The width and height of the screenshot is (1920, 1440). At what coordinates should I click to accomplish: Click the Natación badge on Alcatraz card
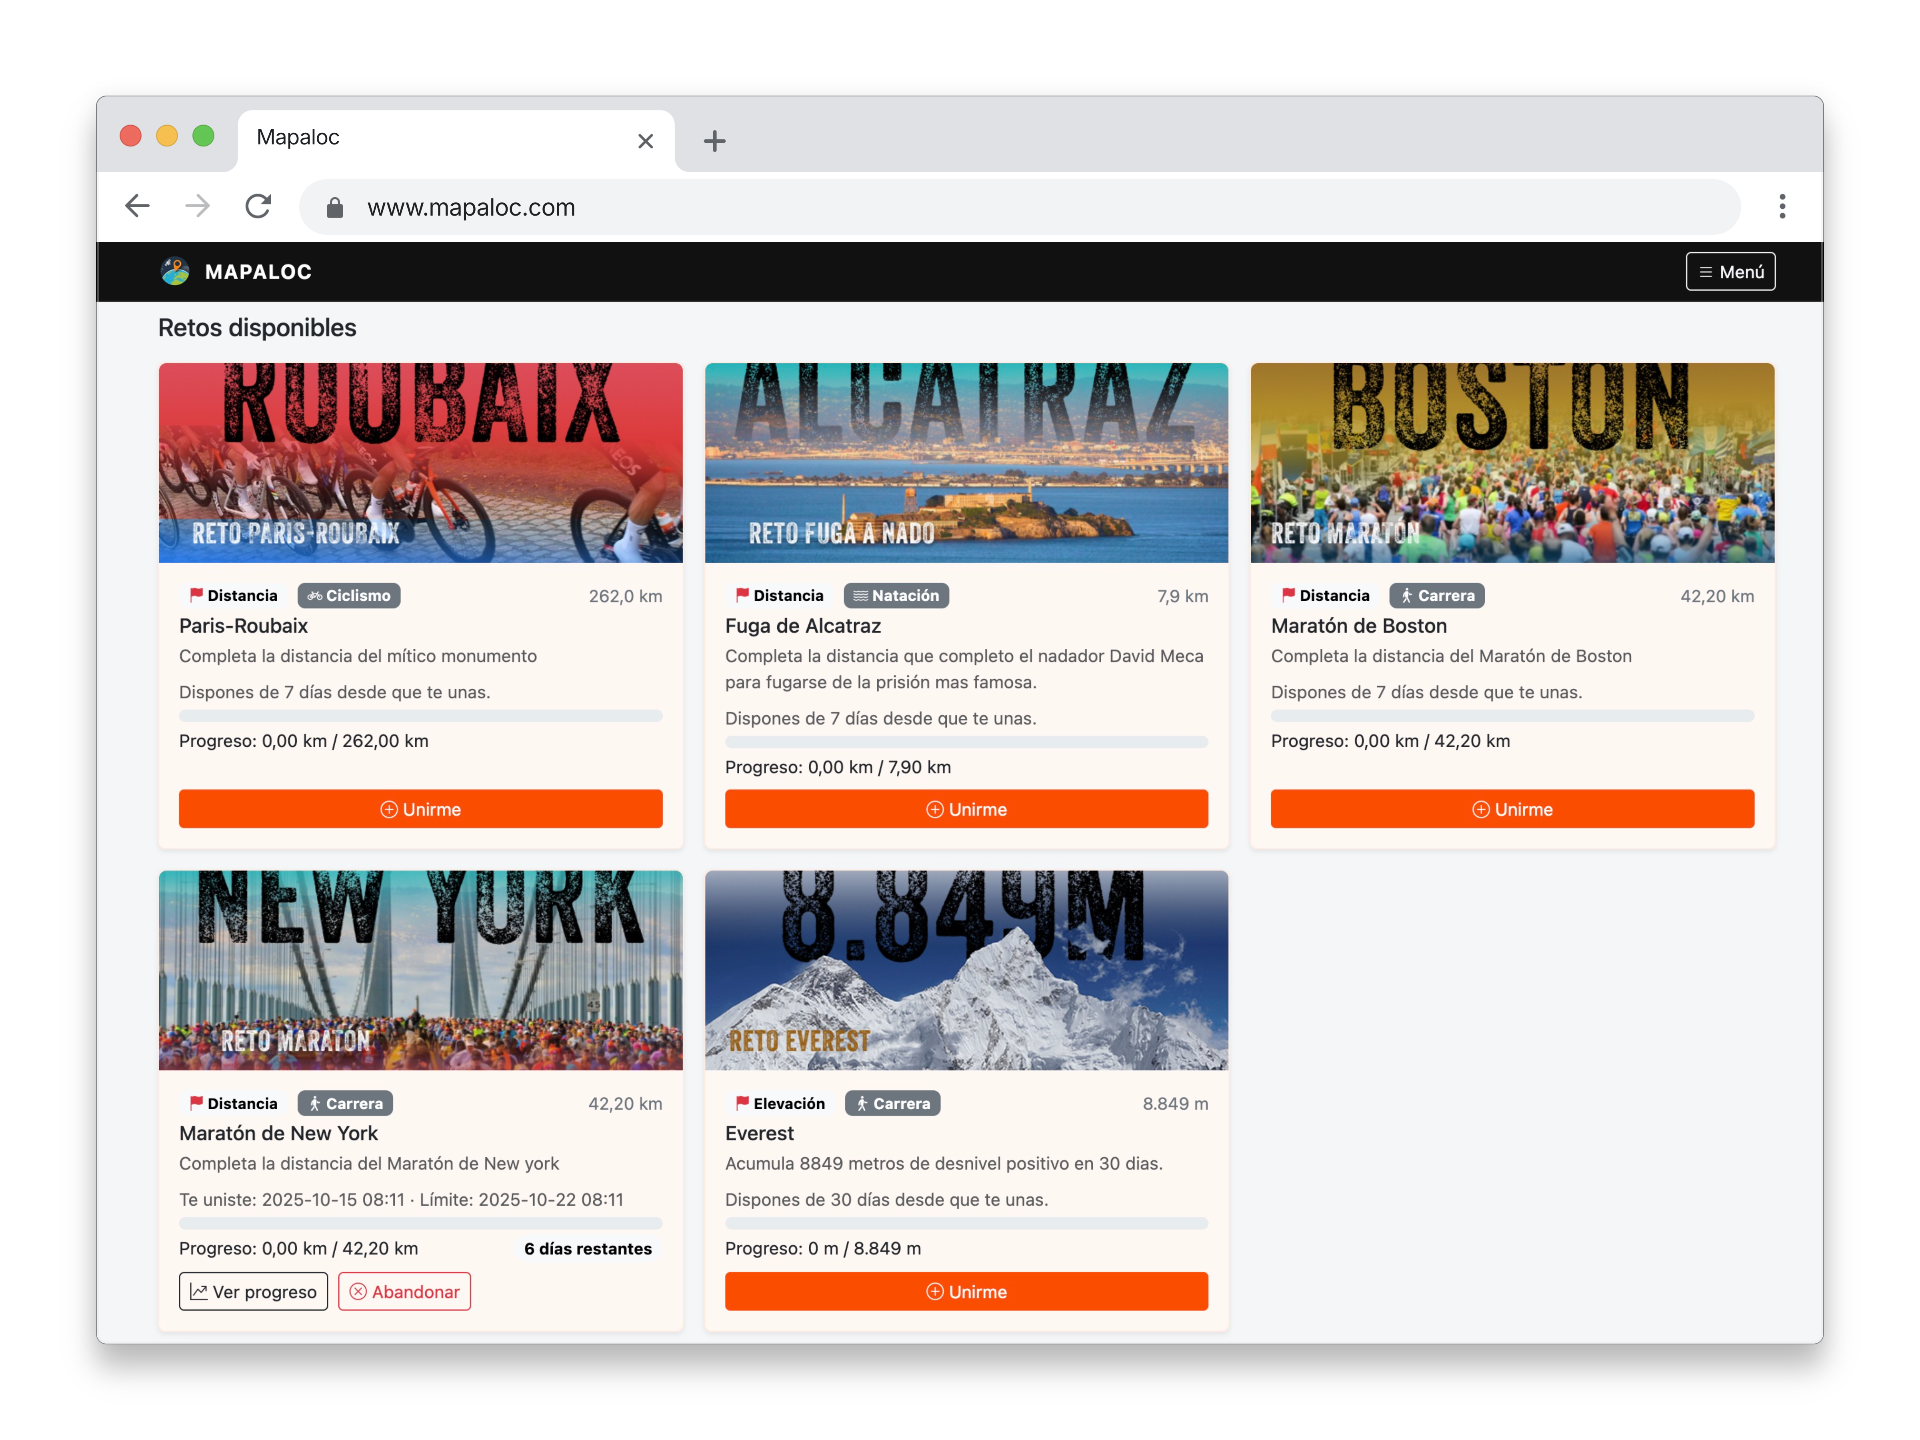pyautogui.click(x=896, y=596)
